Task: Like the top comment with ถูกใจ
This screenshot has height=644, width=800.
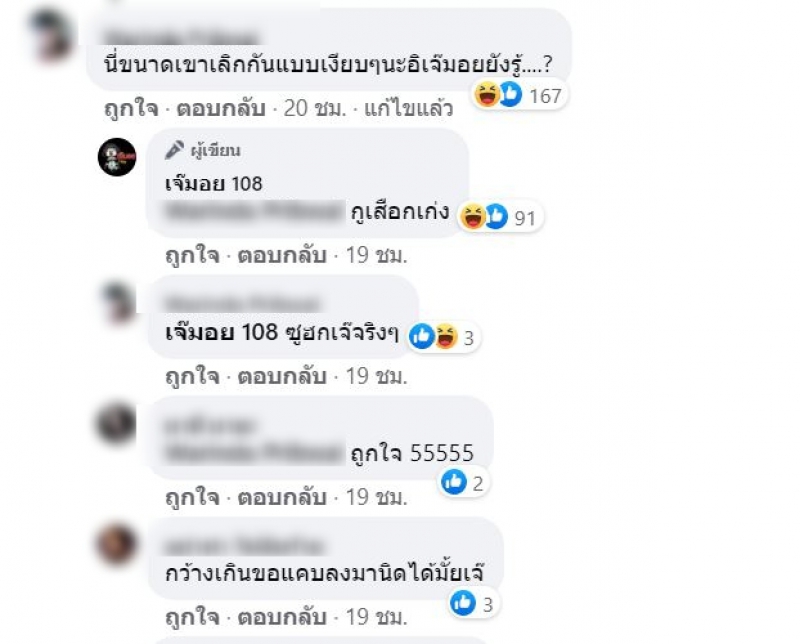Action: point(132,109)
